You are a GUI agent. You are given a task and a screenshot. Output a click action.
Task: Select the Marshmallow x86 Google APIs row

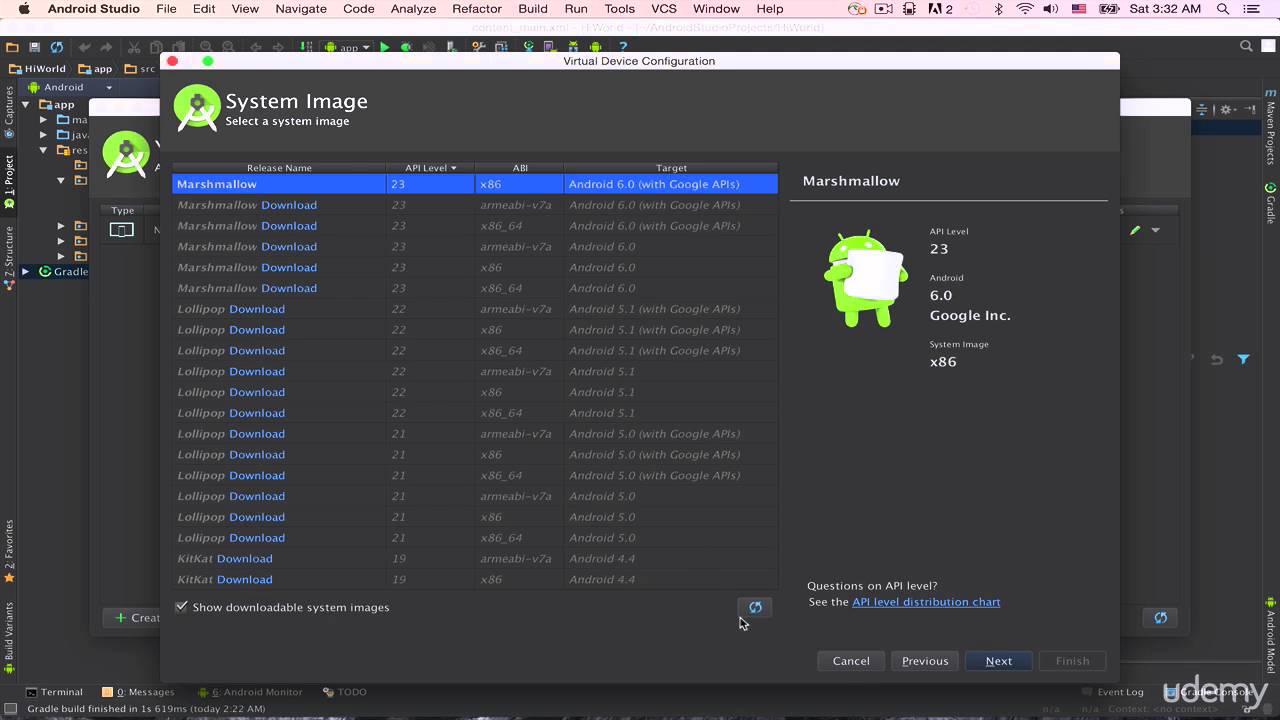tap(475, 184)
